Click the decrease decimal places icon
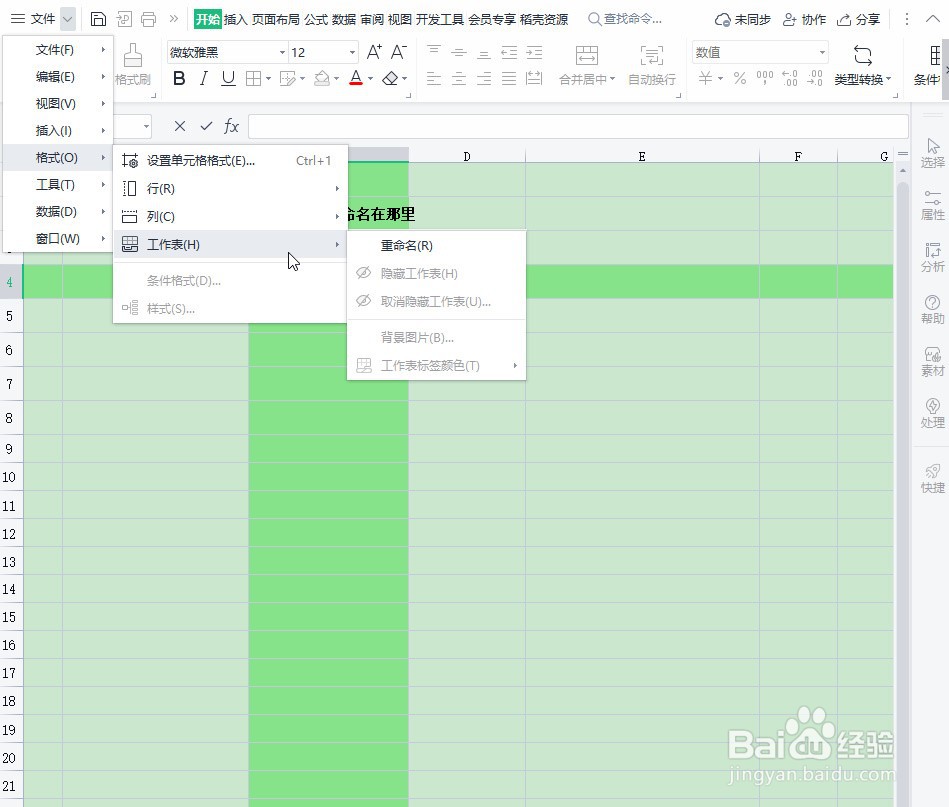The height and width of the screenshot is (807, 949). click(815, 78)
